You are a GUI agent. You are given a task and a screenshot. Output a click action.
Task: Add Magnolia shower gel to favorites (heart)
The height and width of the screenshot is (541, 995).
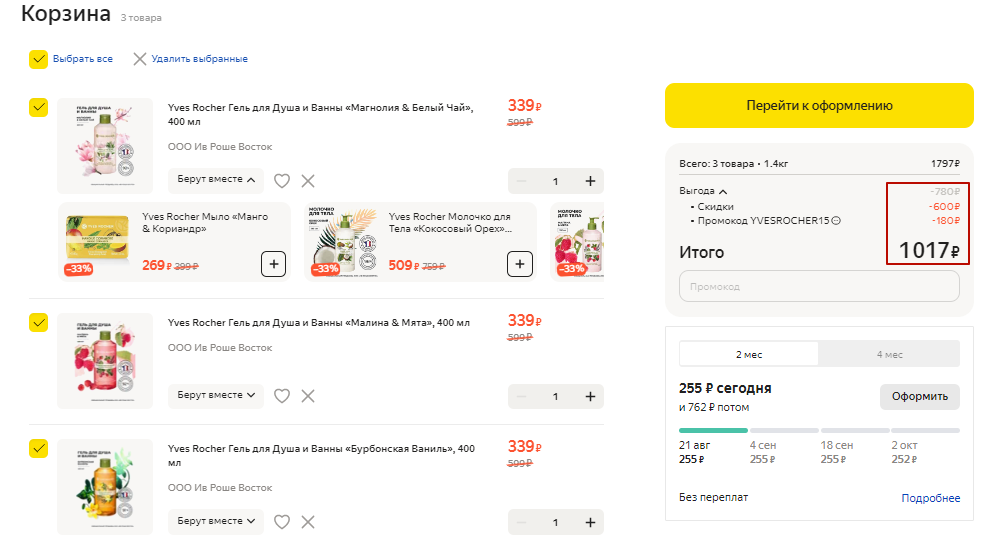pos(282,181)
